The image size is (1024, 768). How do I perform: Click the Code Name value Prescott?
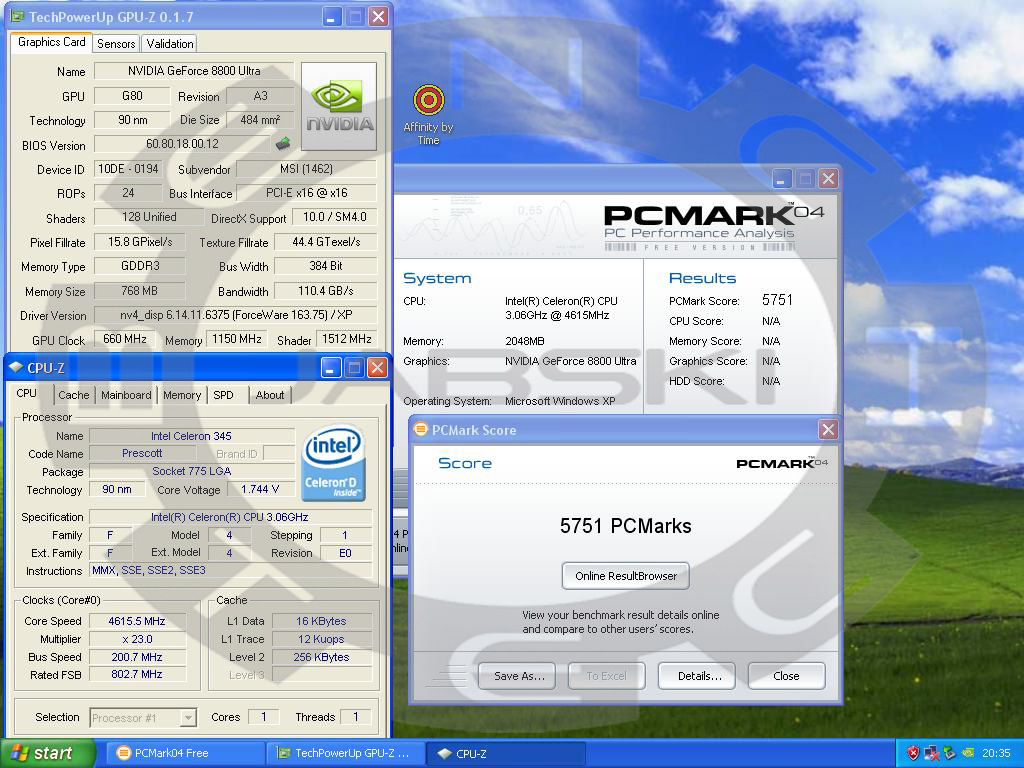coord(142,453)
